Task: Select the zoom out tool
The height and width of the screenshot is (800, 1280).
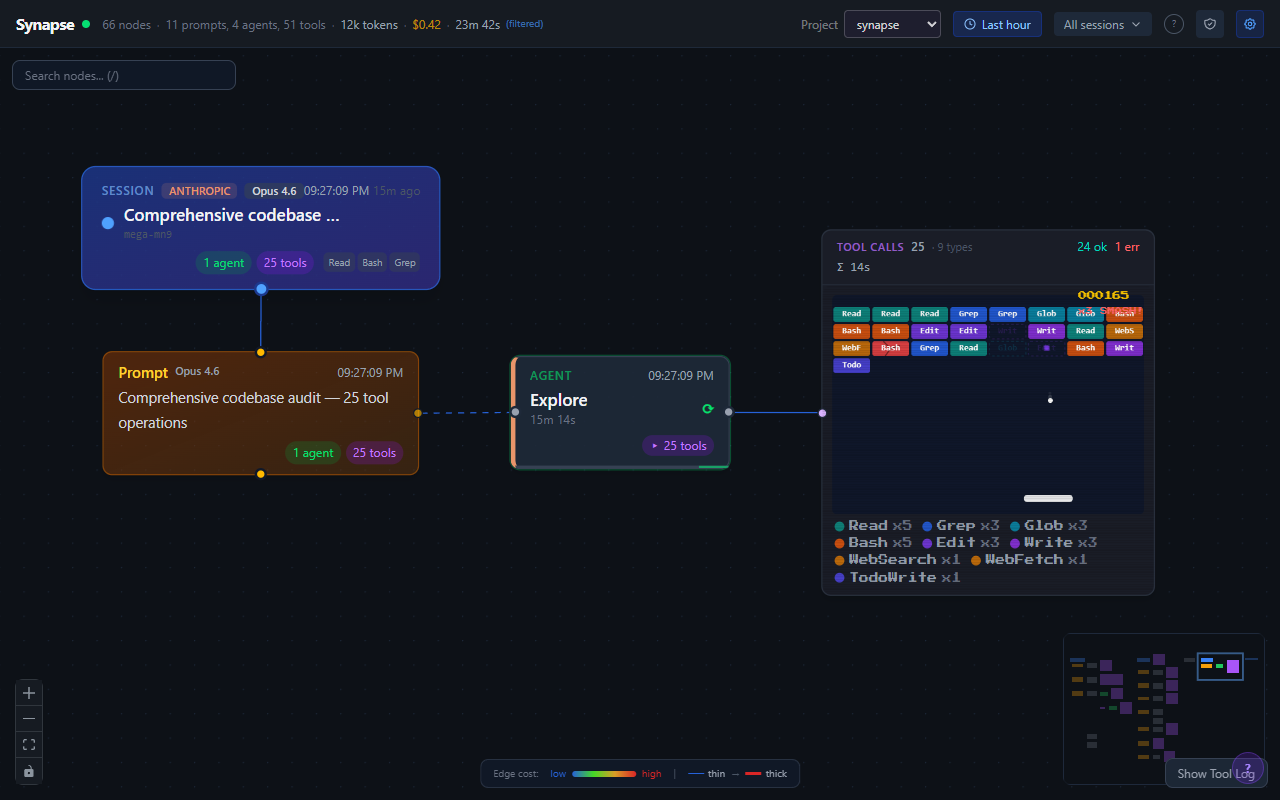Action: (28, 718)
